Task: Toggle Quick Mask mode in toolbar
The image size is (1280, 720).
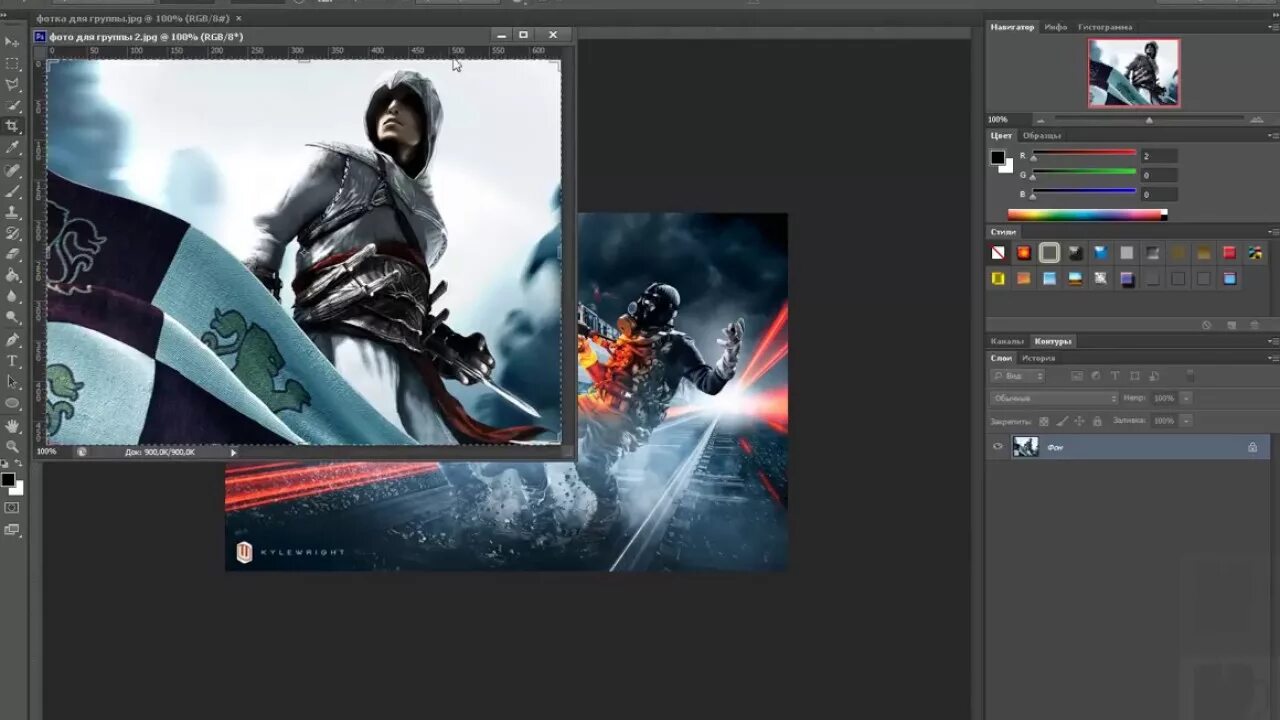Action: click(12, 508)
